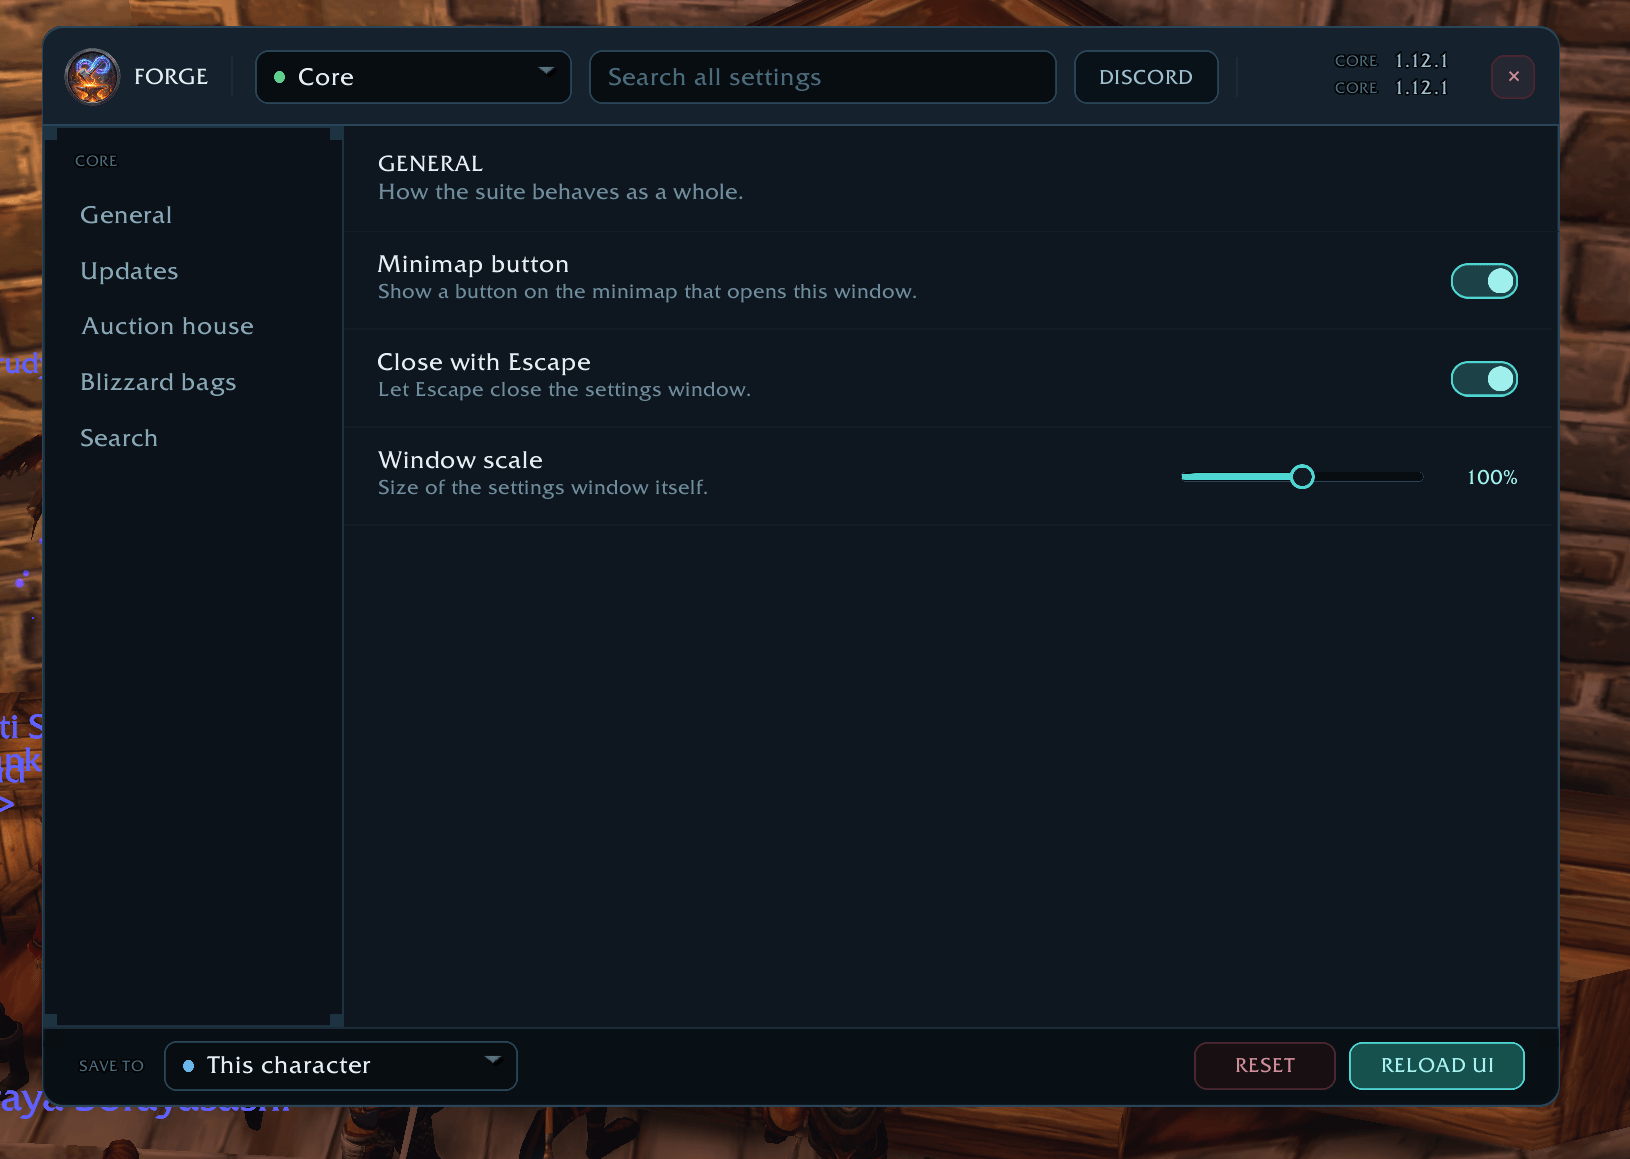1630x1159 pixels.
Task: Click the Window scale slider handle
Action: coord(1302,477)
